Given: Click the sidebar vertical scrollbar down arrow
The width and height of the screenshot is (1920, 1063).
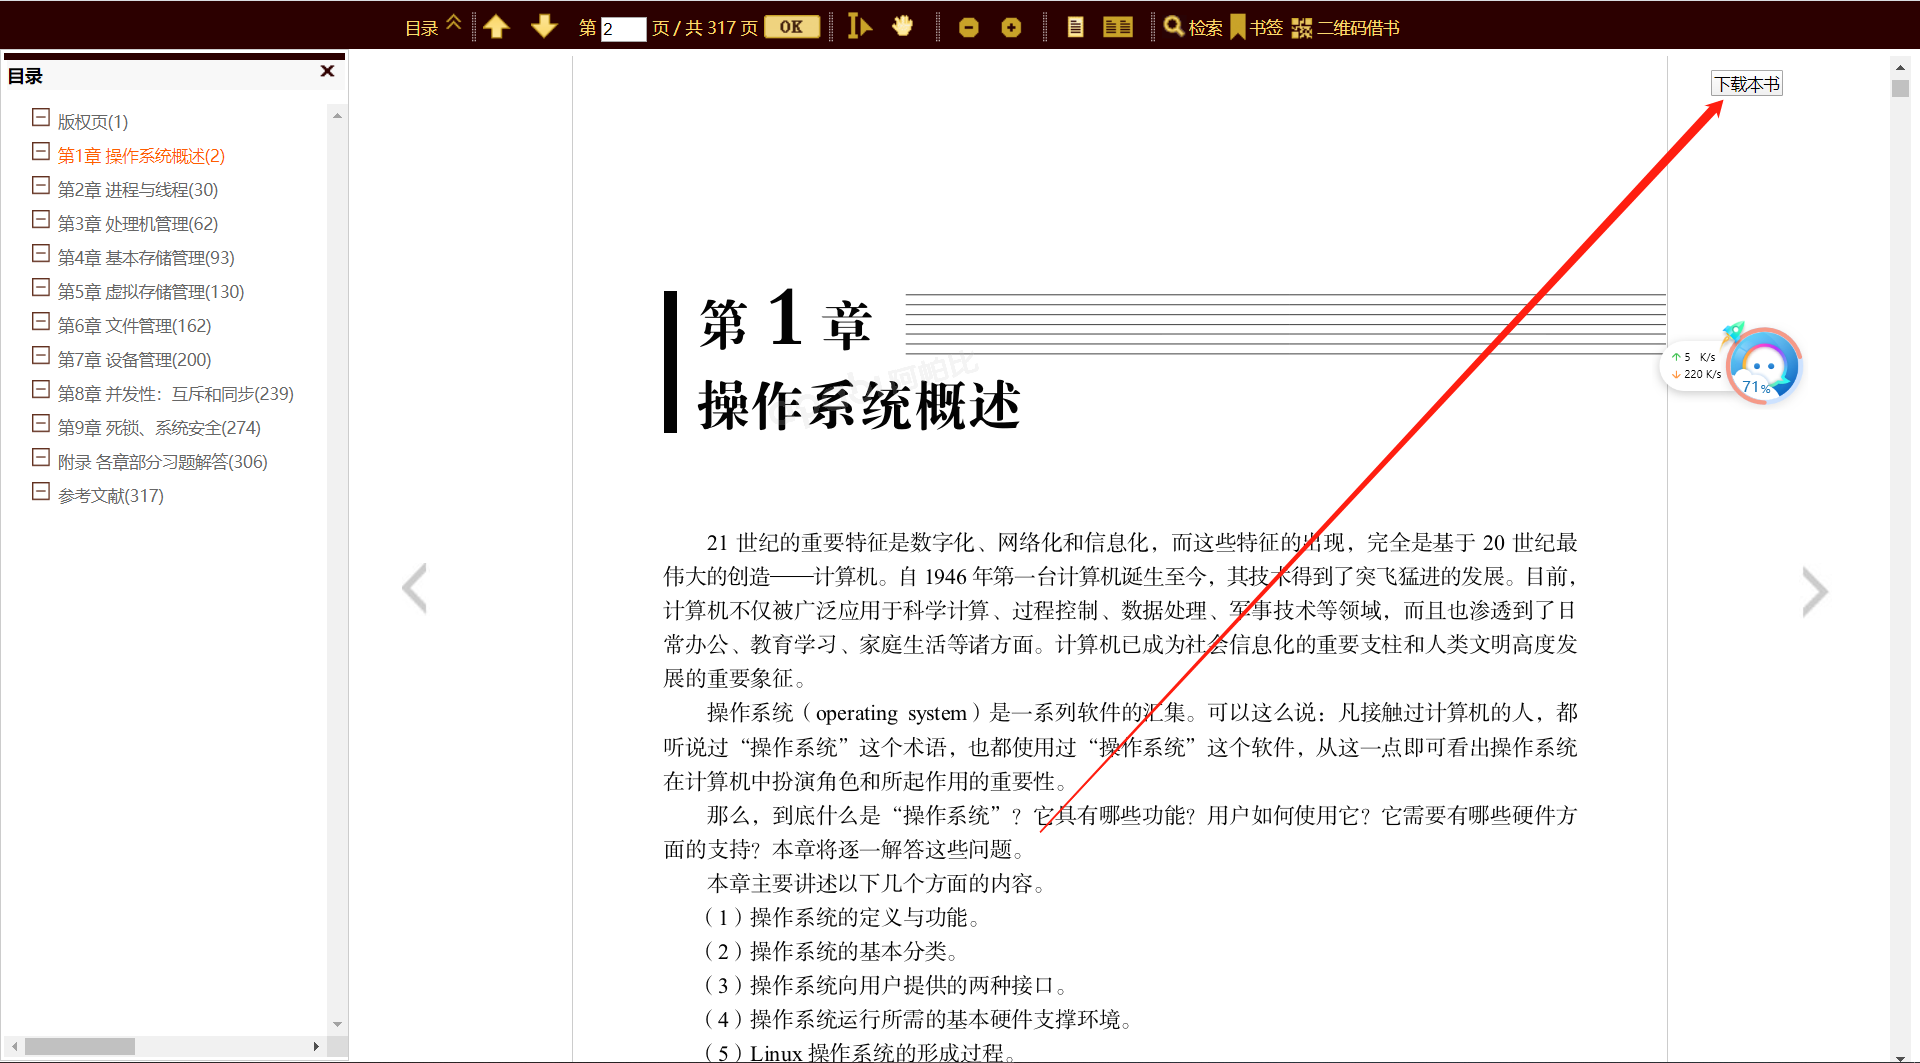Looking at the screenshot, I should coord(337,1025).
